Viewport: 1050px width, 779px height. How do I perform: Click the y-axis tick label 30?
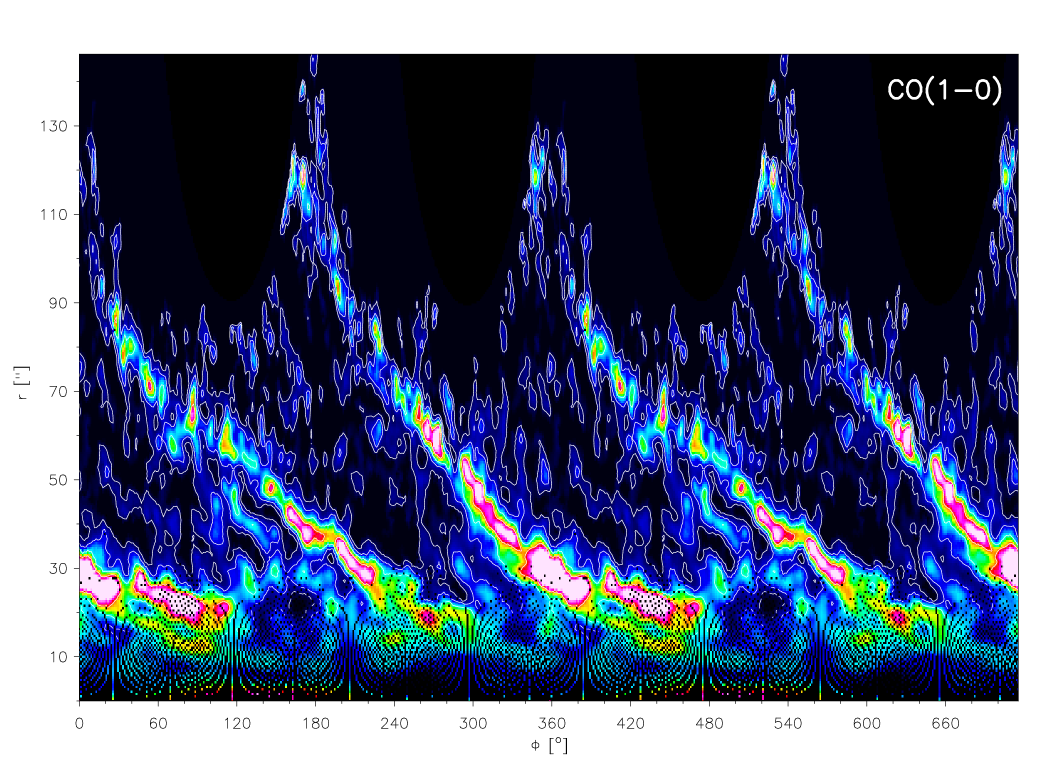(x=58, y=569)
